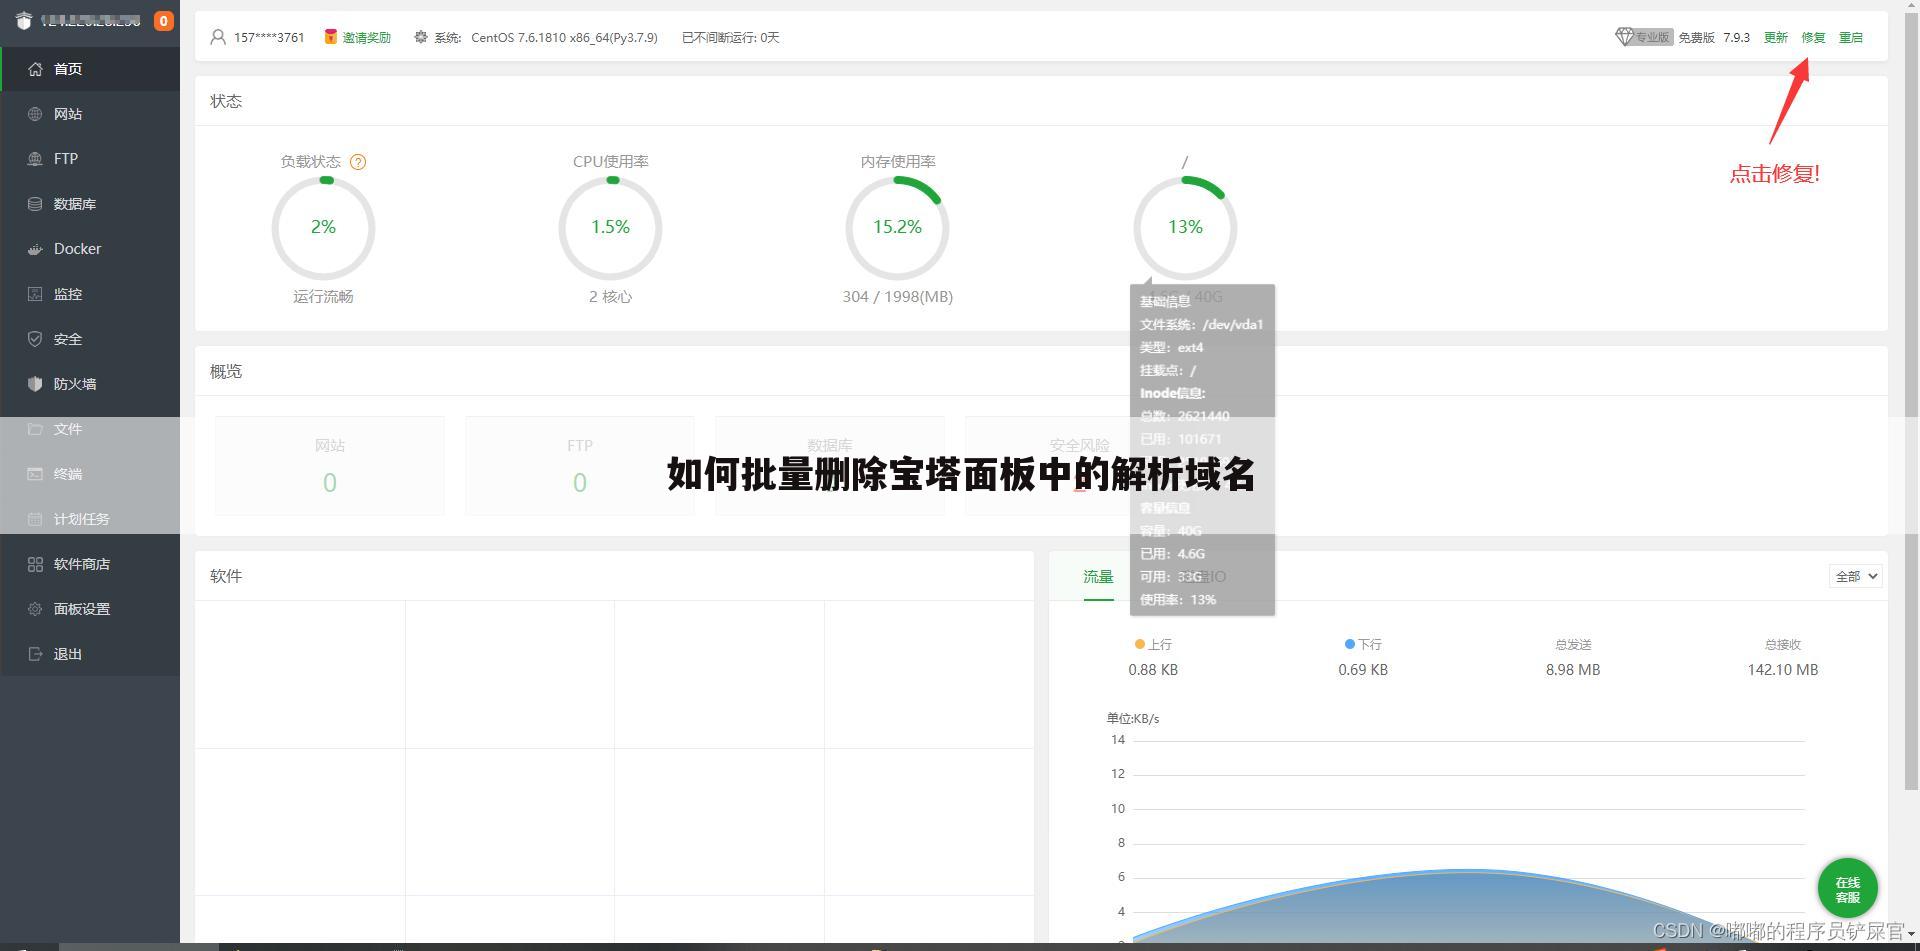Click the system gear icon beside 系统
The height and width of the screenshot is (951, 1920).
(421, 37)
